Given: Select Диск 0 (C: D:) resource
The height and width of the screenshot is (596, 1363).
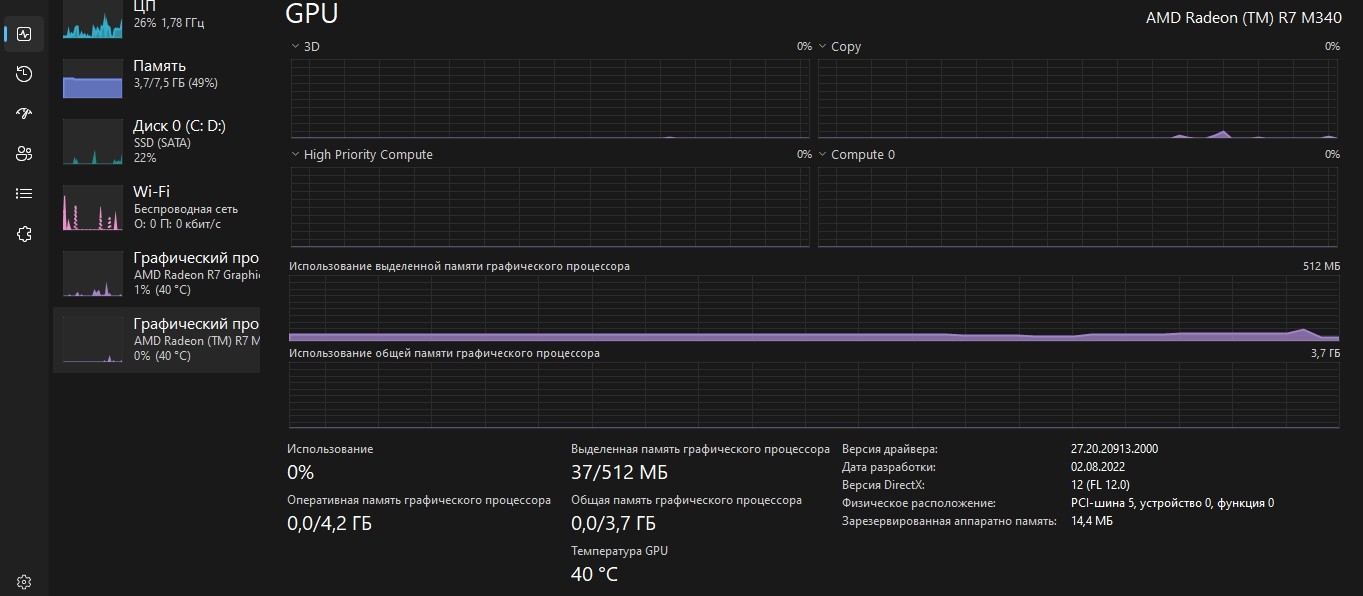Looking at the screenshot, I should coord(156,141).
